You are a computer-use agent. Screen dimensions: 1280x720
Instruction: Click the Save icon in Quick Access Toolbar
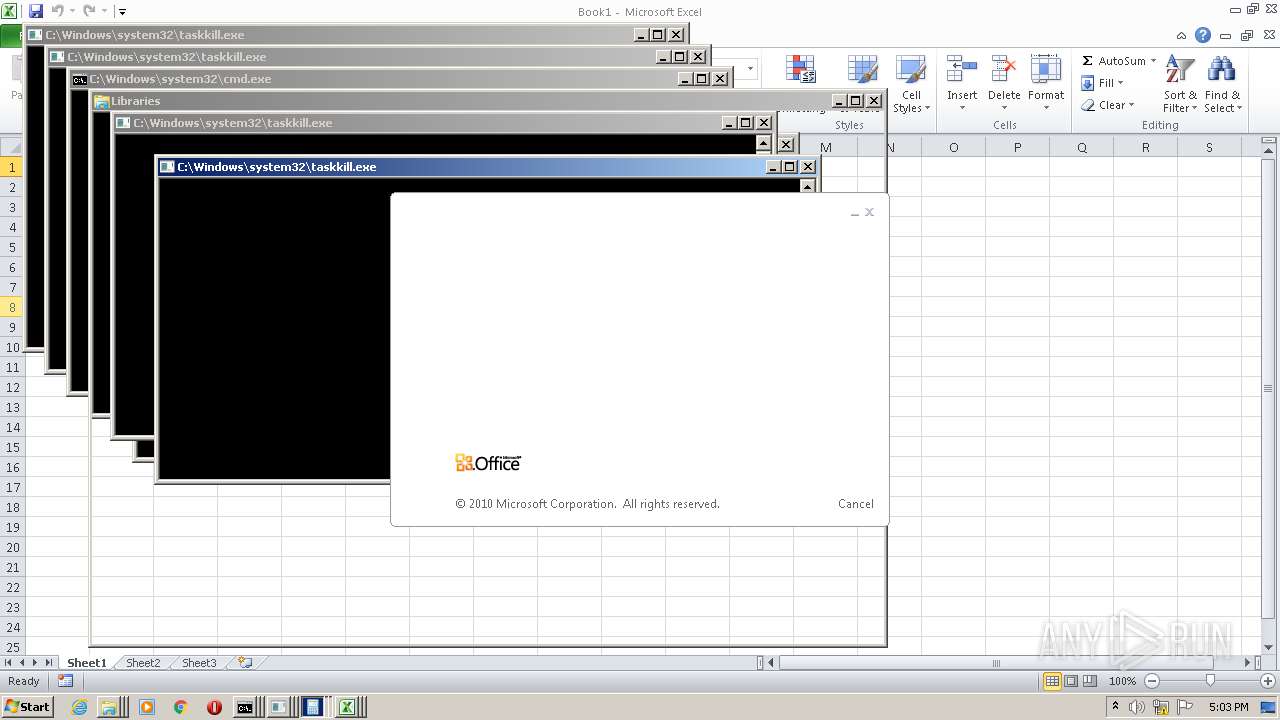[36, 11]
